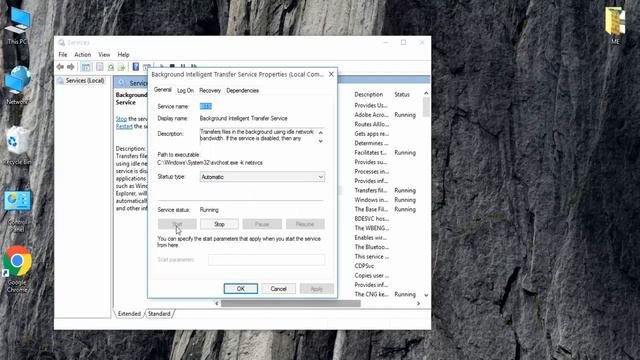Screen dimensions: 640x360
Task: Click the Service name field
Action: [x=262, y=106]
